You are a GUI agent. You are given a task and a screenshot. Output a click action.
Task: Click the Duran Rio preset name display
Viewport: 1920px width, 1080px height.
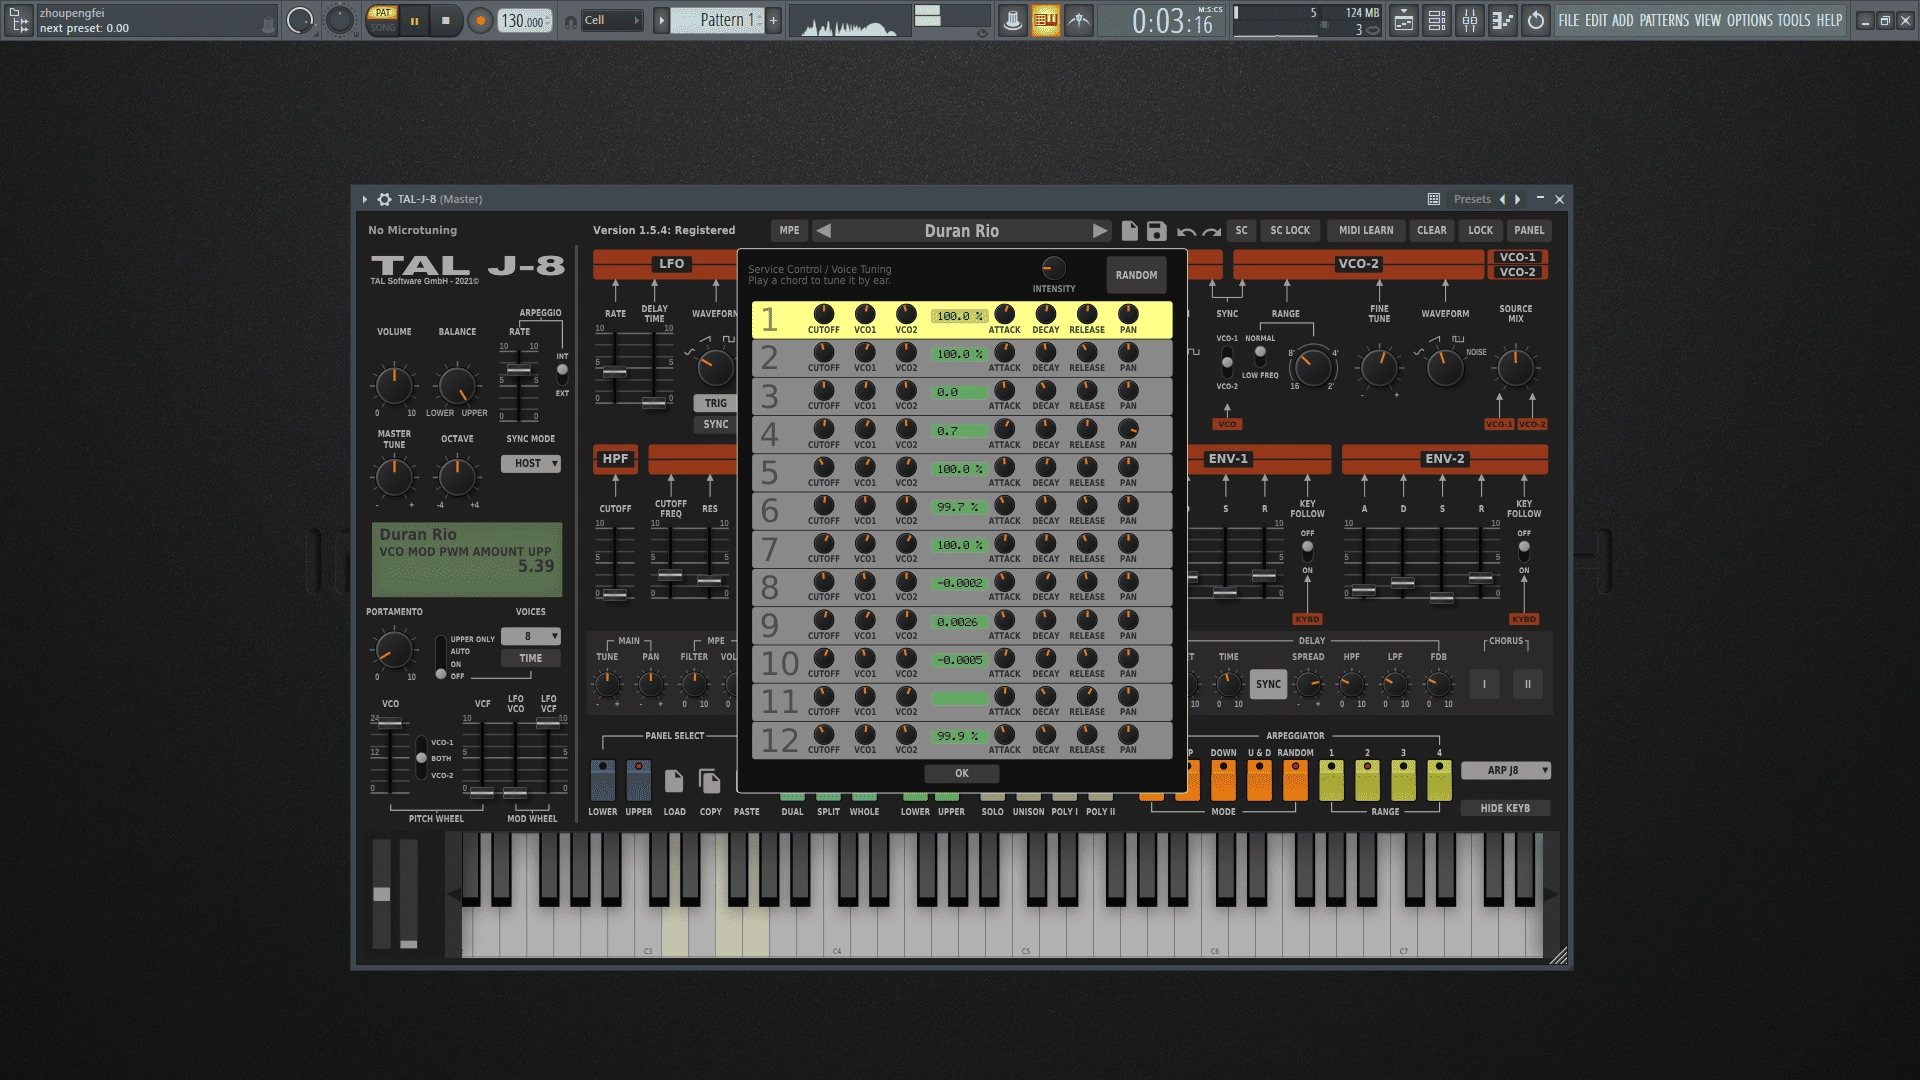[961, 231]
